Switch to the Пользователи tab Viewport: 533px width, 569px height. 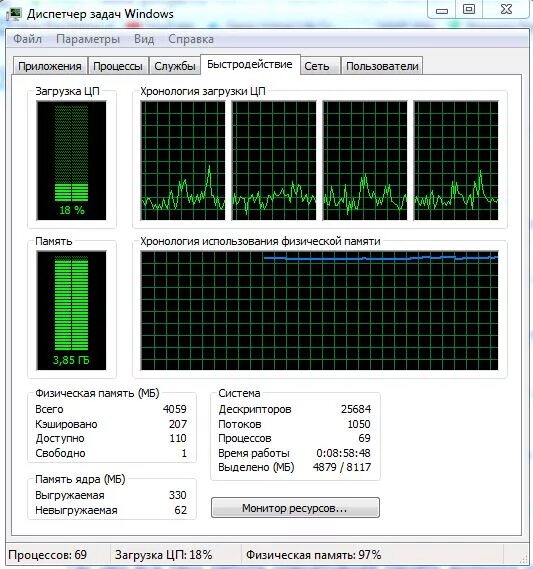382,66
